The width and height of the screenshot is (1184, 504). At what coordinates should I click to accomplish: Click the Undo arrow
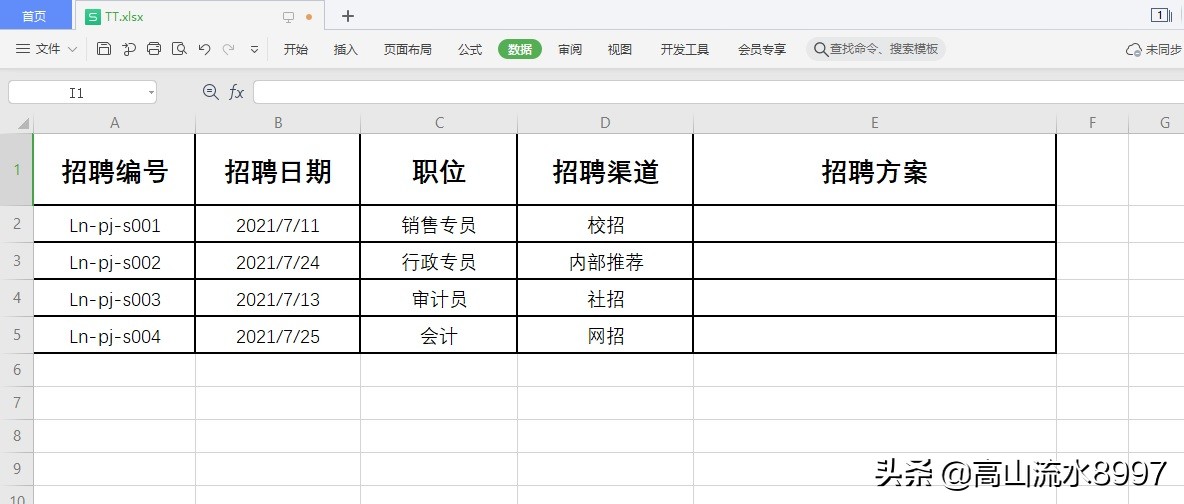(x=204, y=49)
